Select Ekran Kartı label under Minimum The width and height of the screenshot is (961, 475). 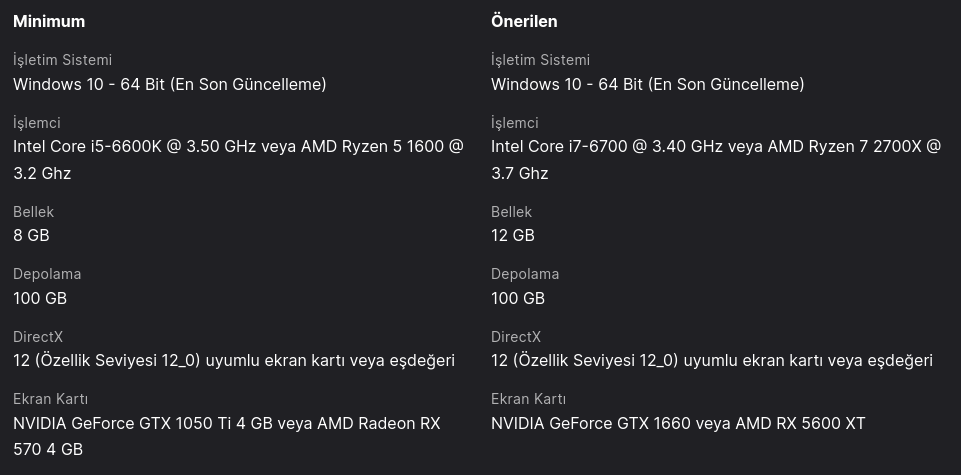point(50,399)
